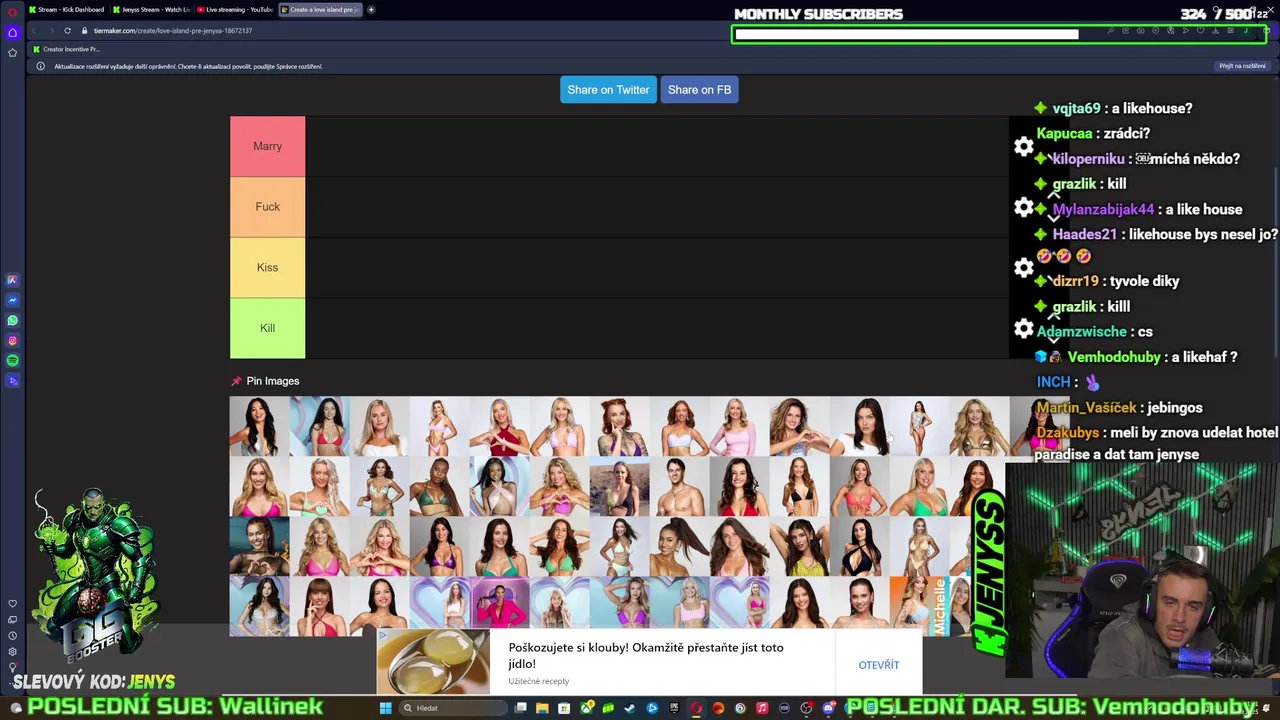This screenshot has width=1280, height=720.
Task: Open Steam from the taskbar
Action: [x=630, y=708]
